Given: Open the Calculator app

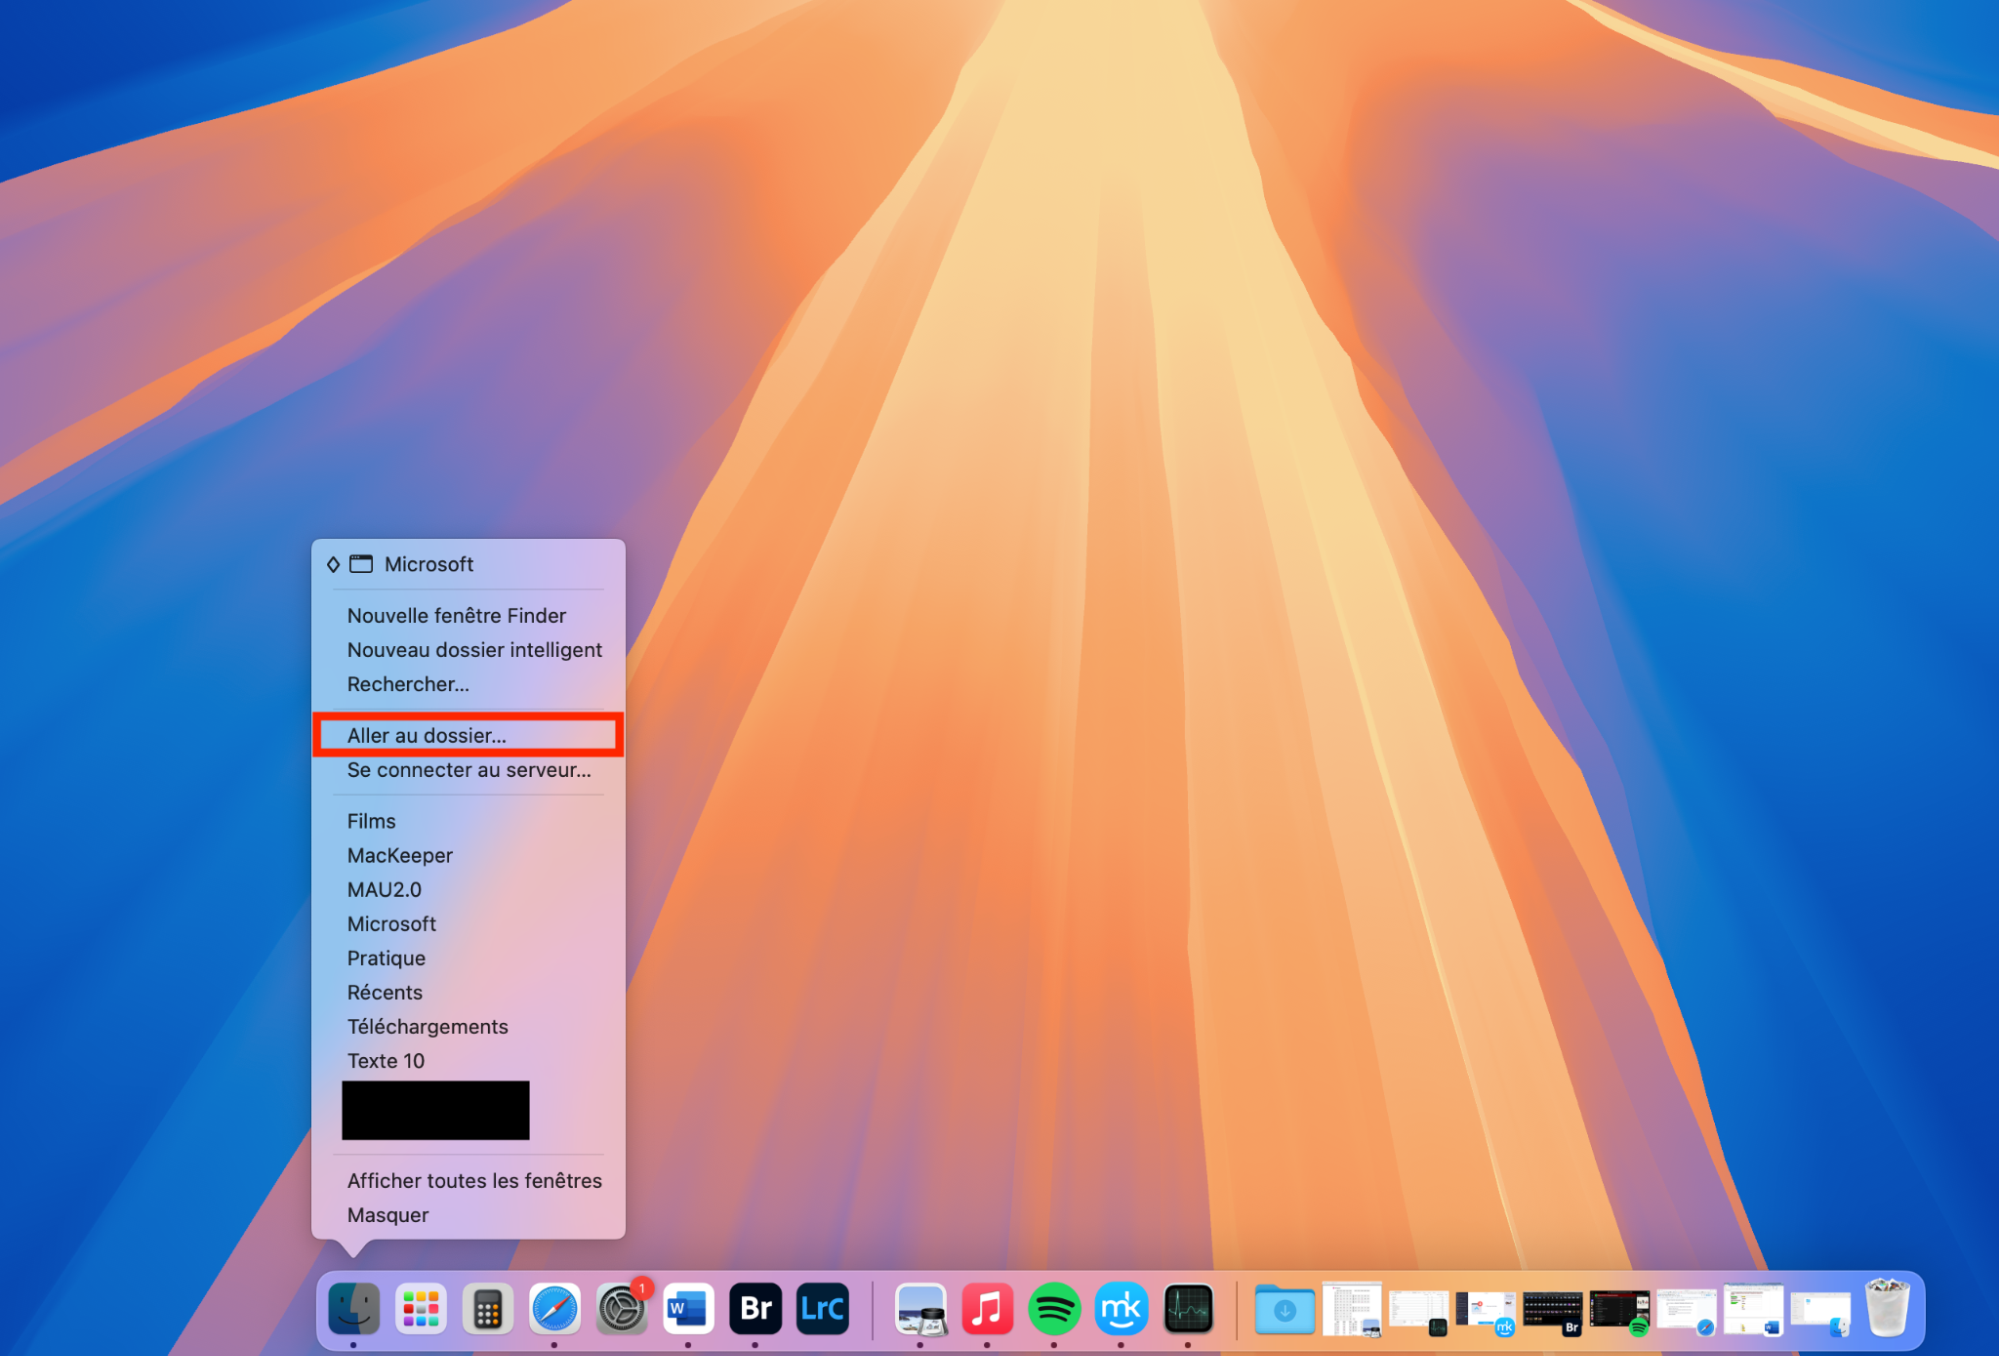Looking at the screenshot, I should 488,1308.
